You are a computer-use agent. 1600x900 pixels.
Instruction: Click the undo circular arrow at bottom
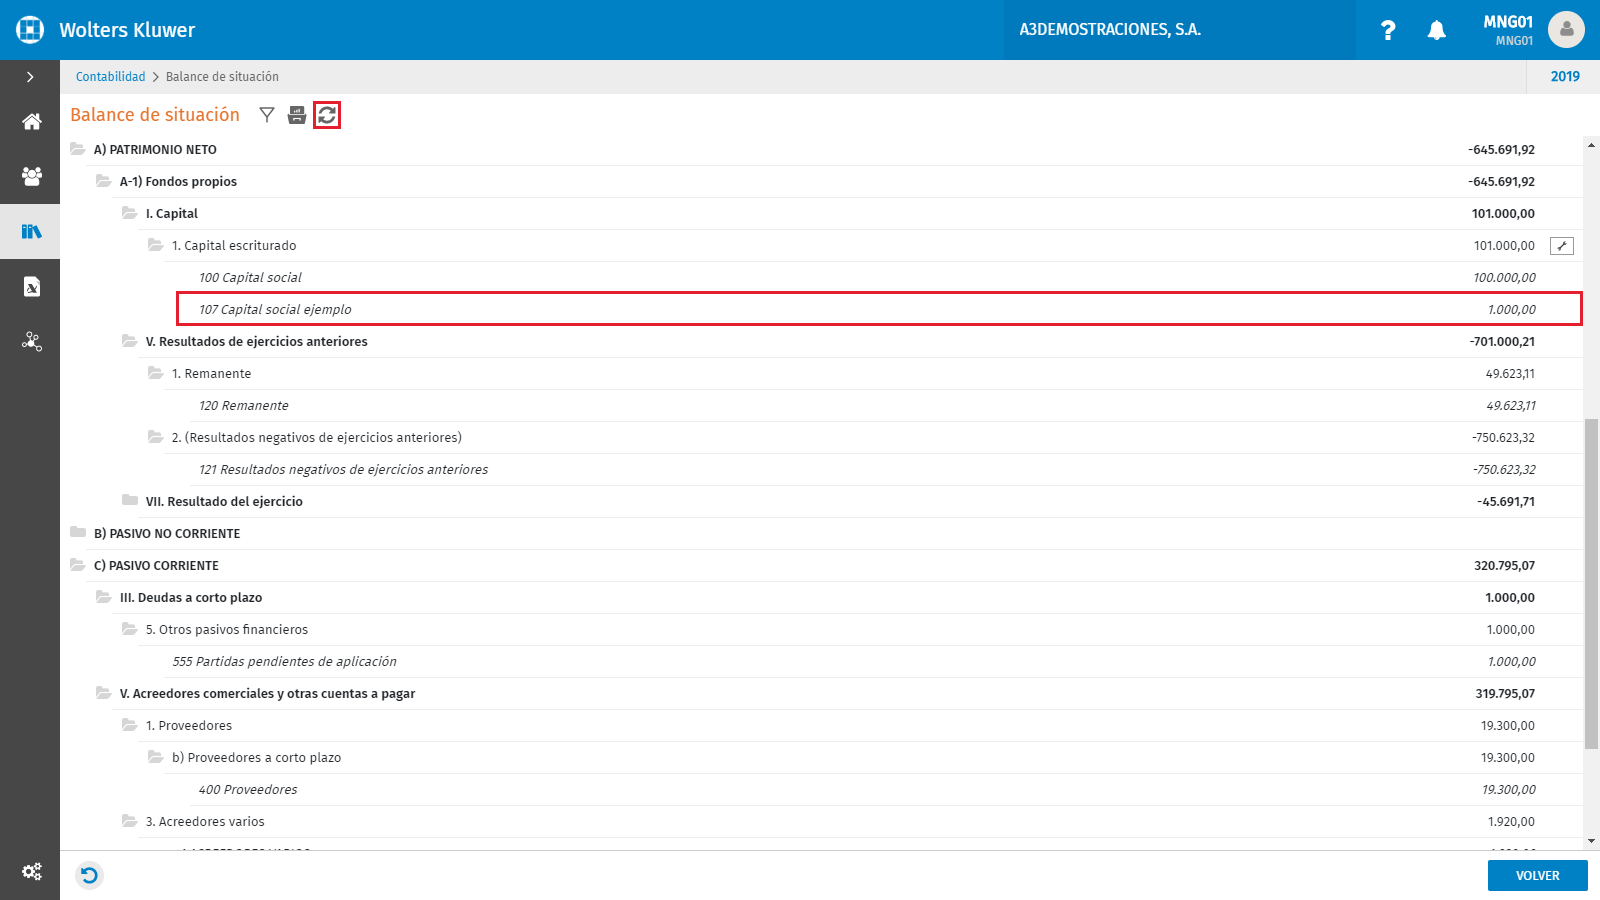pos(89,876)
